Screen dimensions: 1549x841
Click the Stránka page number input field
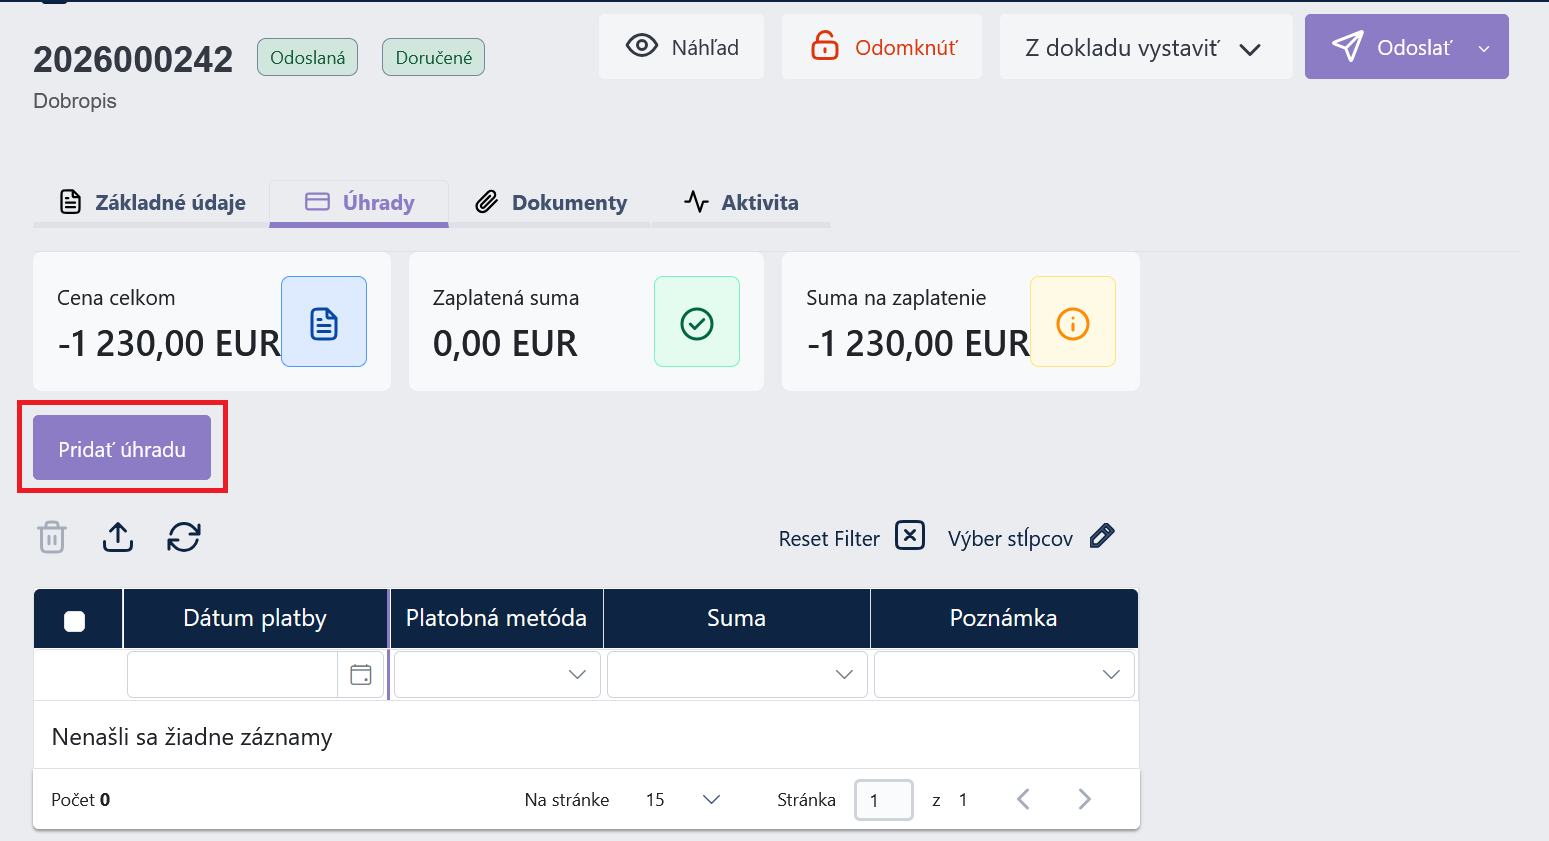pyautogui.click(x=884, y=800)
